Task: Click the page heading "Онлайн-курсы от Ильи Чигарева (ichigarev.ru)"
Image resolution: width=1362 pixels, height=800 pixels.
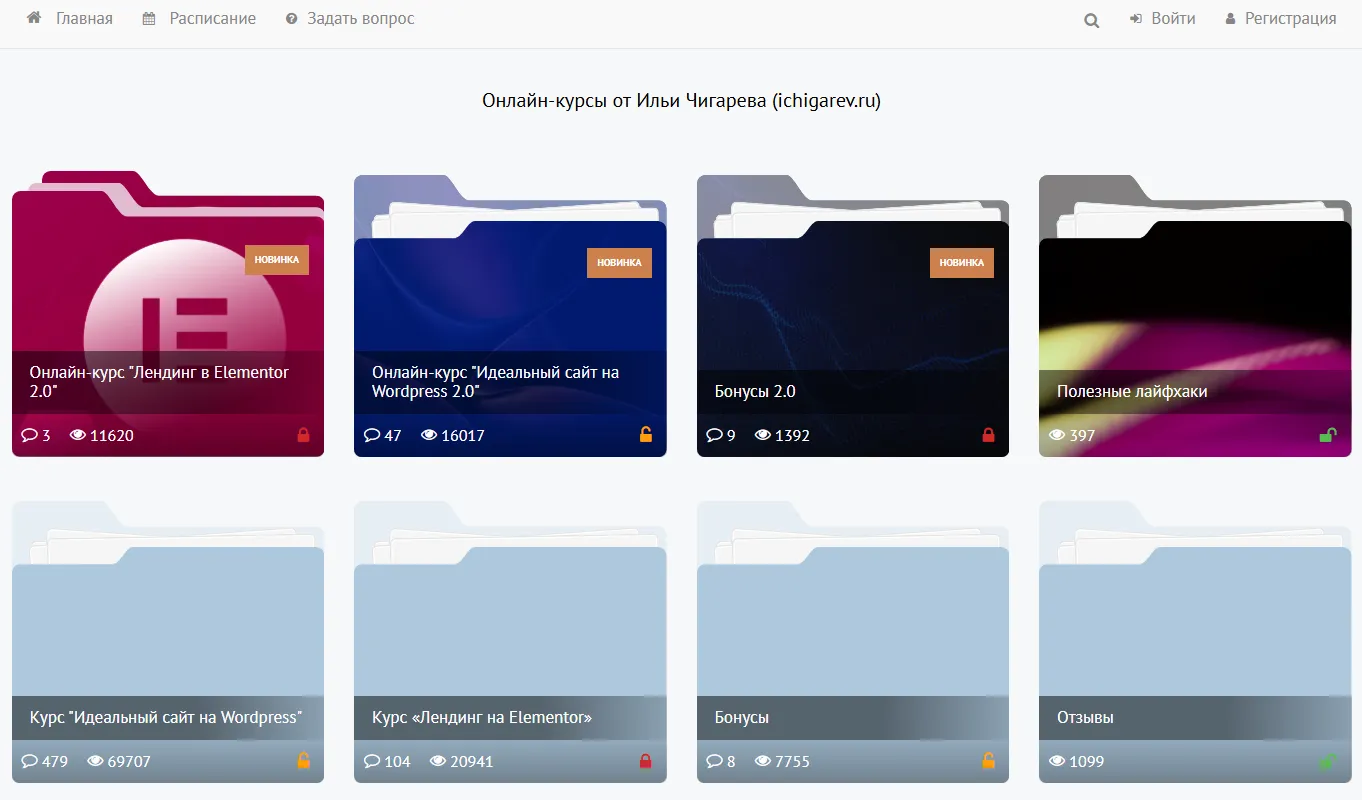Action: [681, 101]
